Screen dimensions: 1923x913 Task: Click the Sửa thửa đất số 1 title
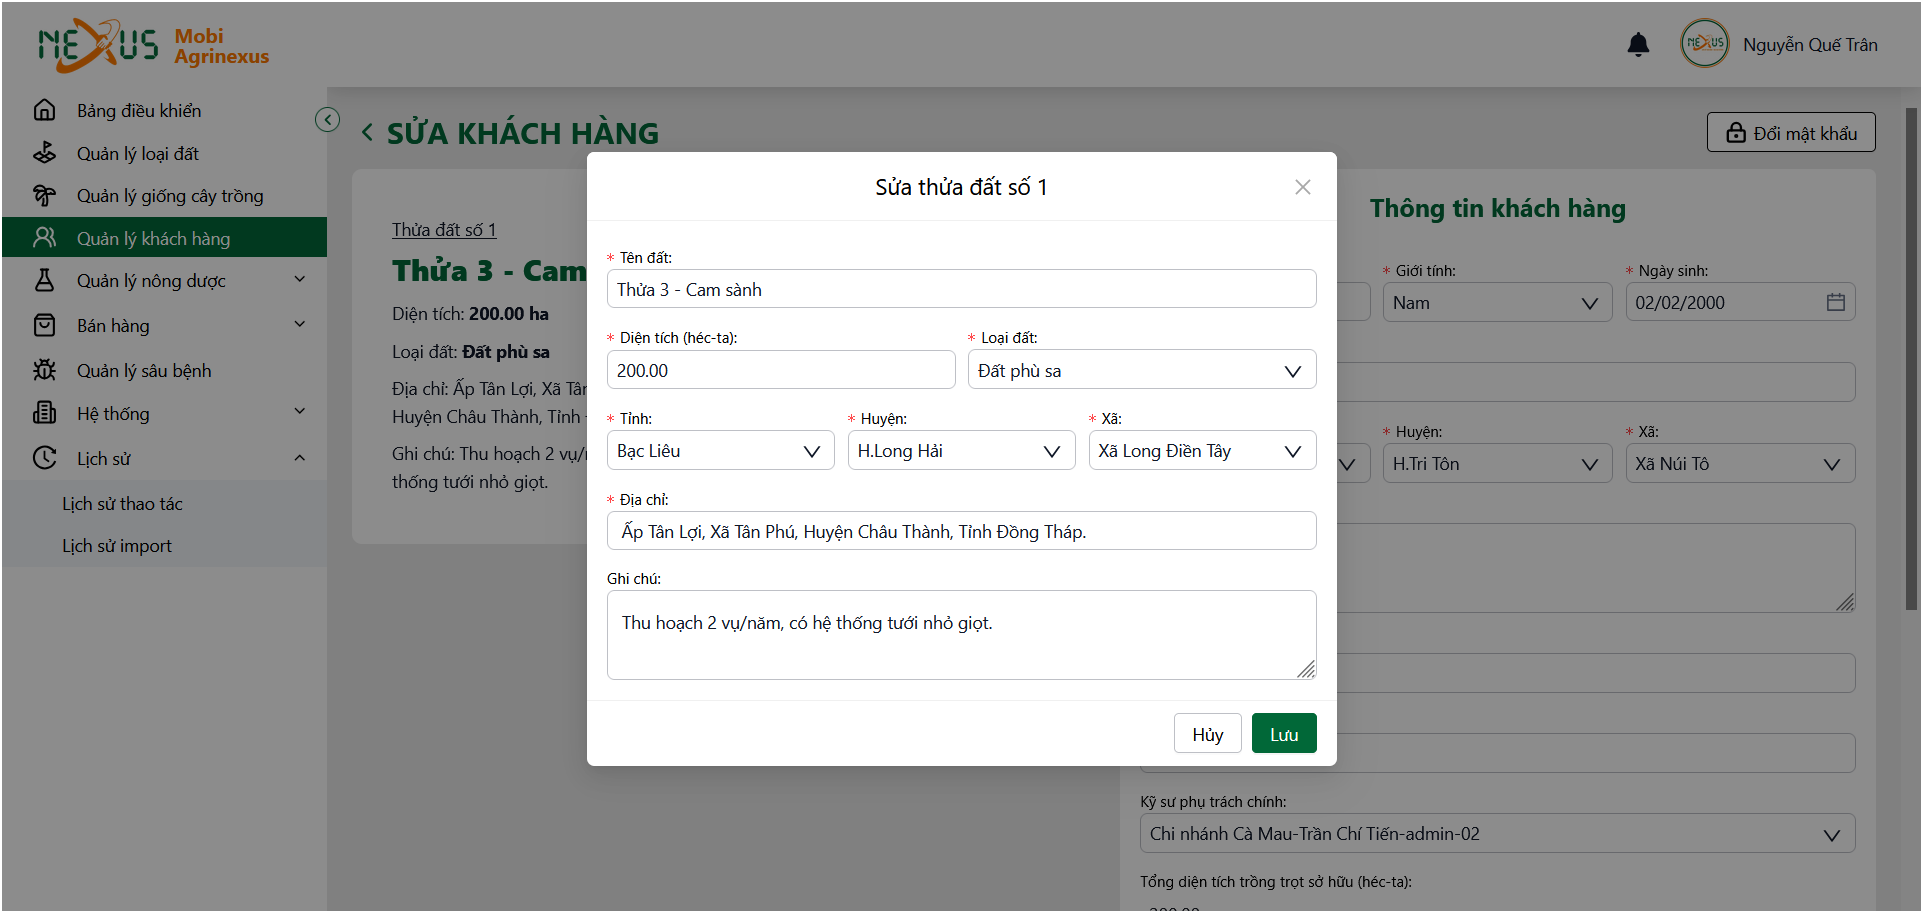click(x=961, y=187)
